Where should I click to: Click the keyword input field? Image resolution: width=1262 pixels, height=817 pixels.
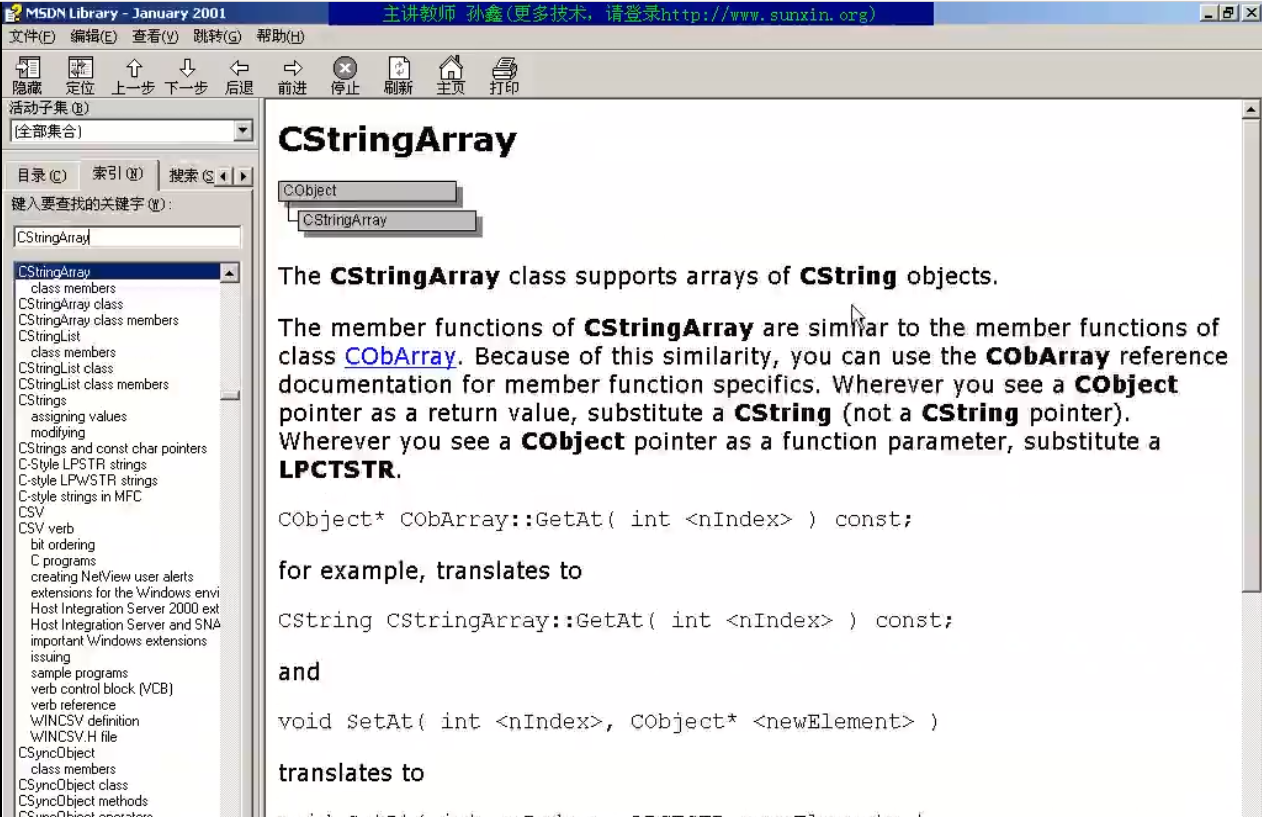tap(127, 237)
